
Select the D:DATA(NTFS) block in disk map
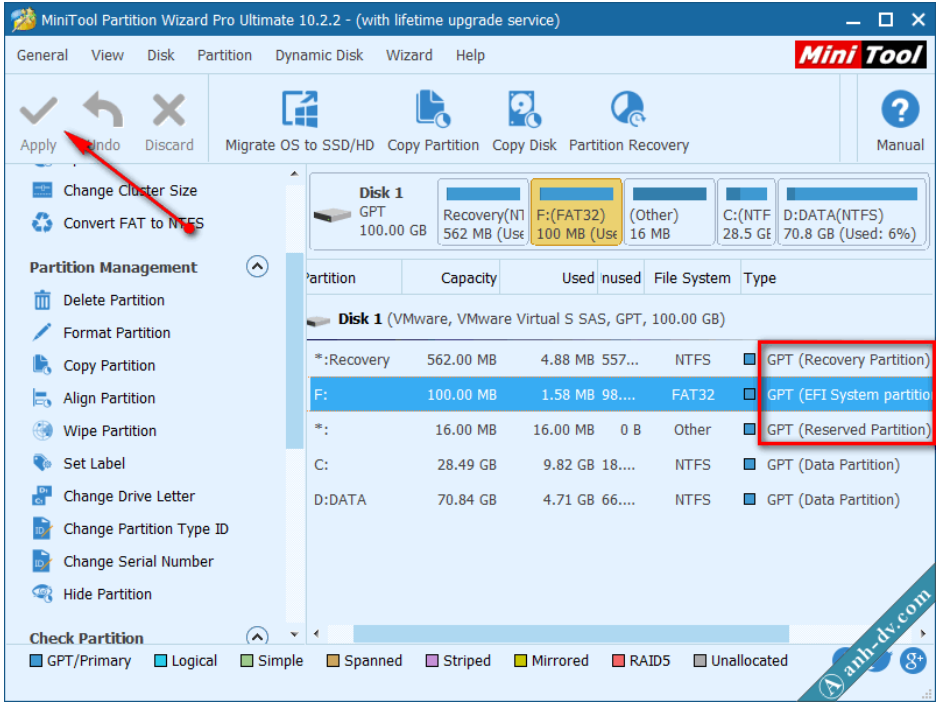point(852,212)
